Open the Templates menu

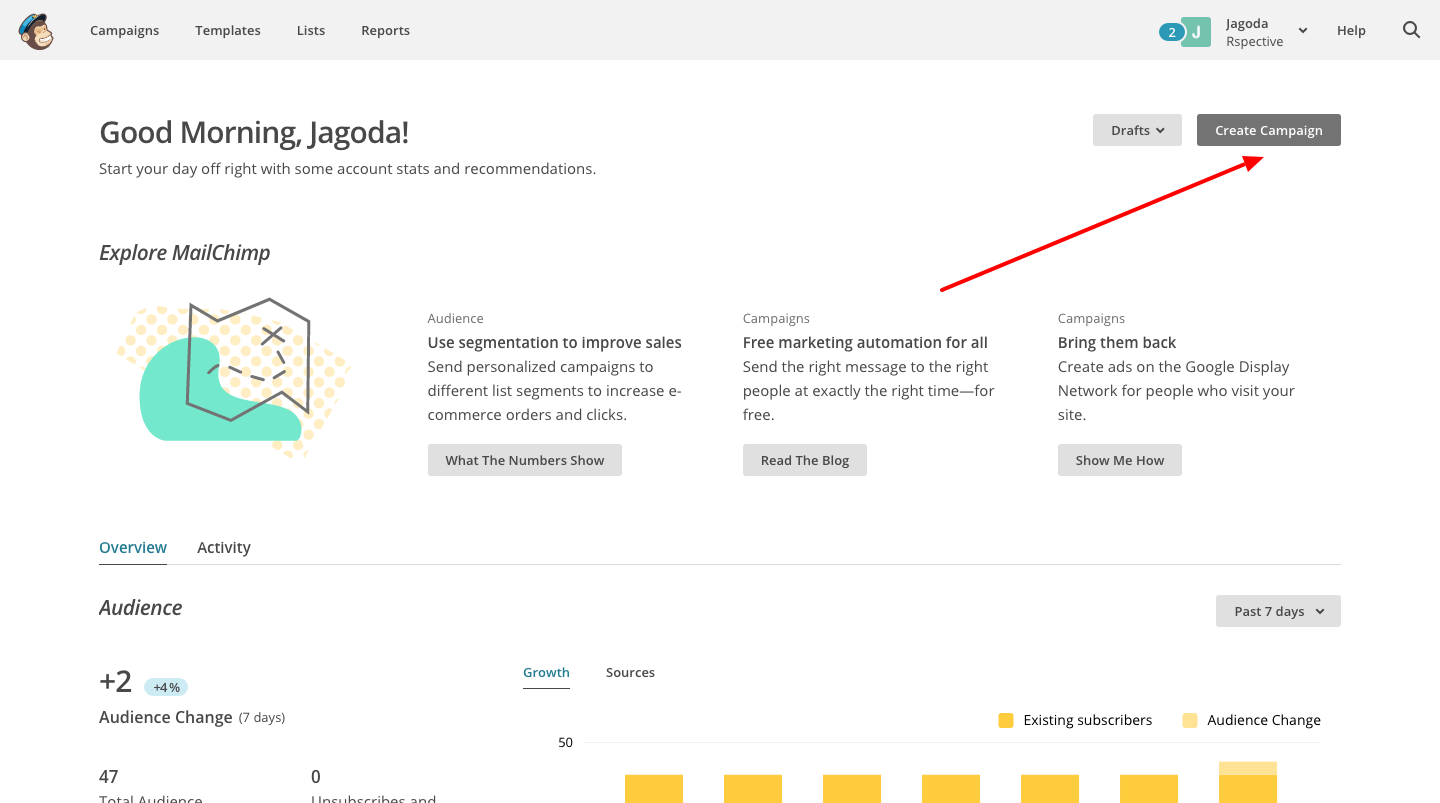click(228, 30)
